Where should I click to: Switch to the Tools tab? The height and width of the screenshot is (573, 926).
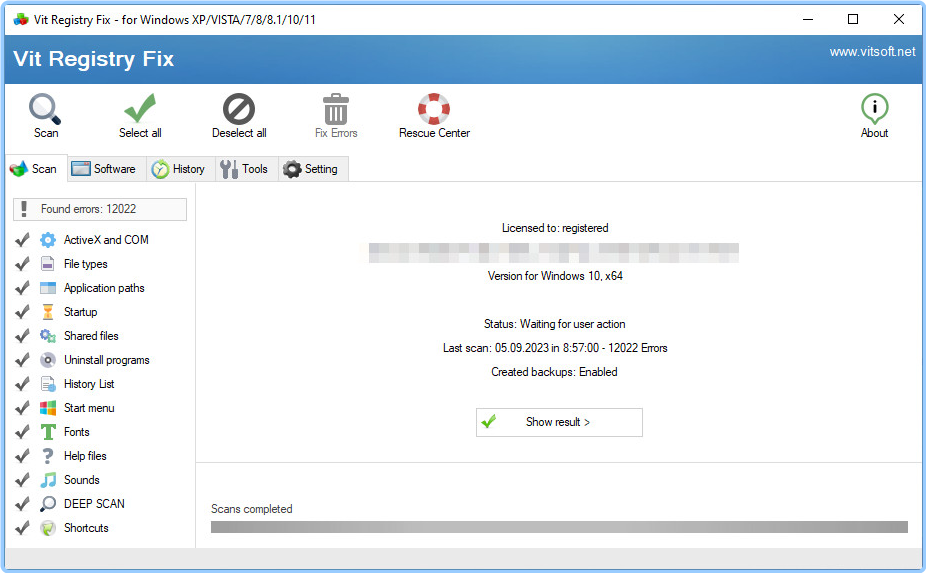246,169
